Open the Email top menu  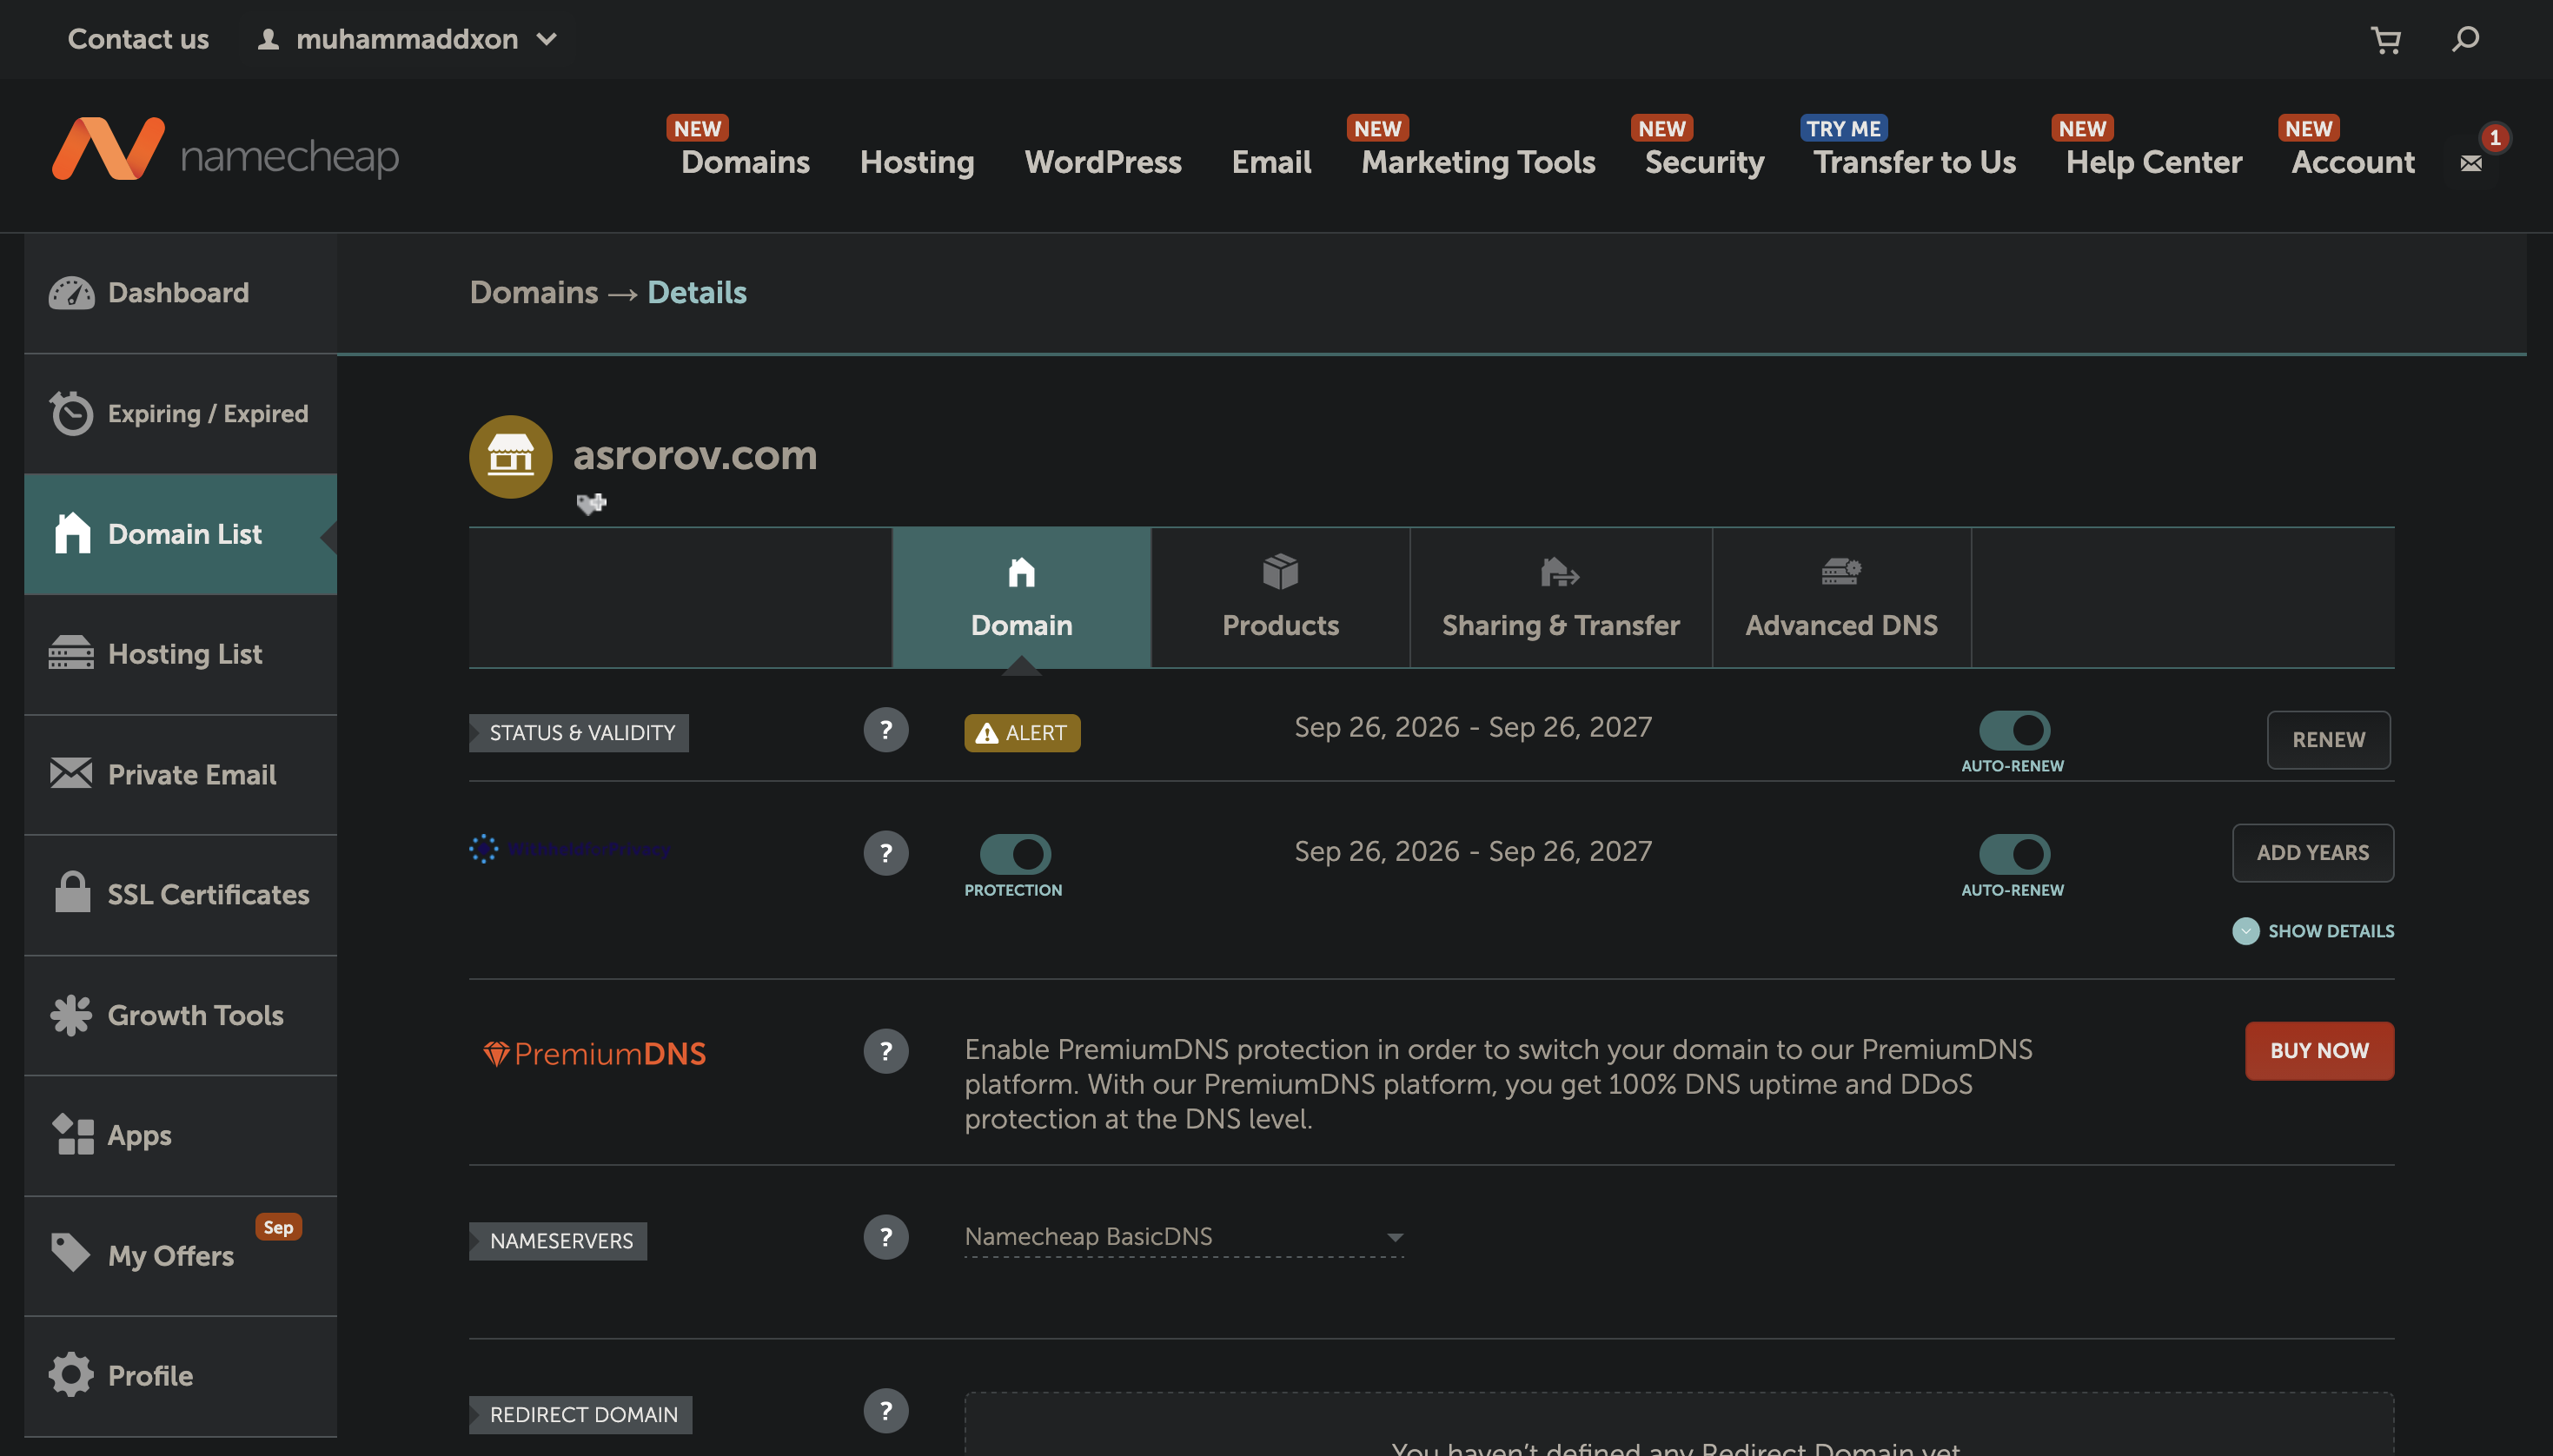1271,162
